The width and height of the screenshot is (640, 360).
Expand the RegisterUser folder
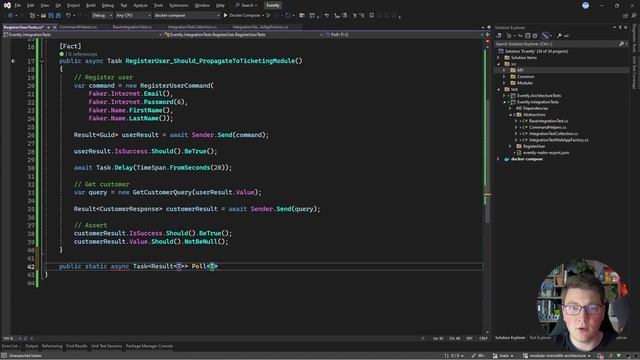tap(510, 146)
